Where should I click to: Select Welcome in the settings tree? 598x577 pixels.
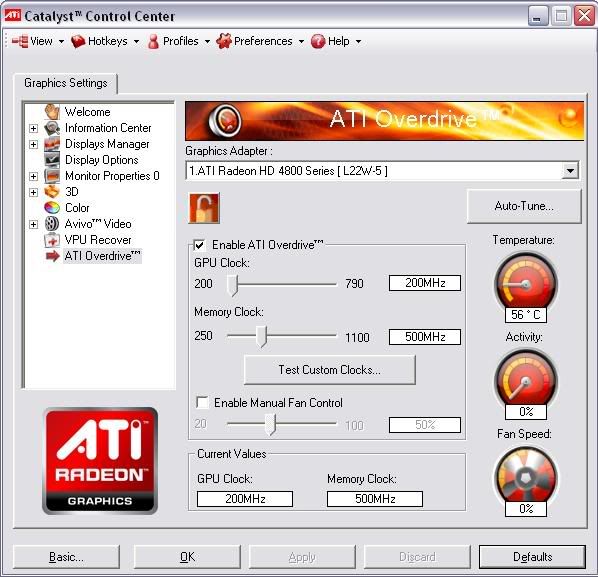tap(88, 112)
